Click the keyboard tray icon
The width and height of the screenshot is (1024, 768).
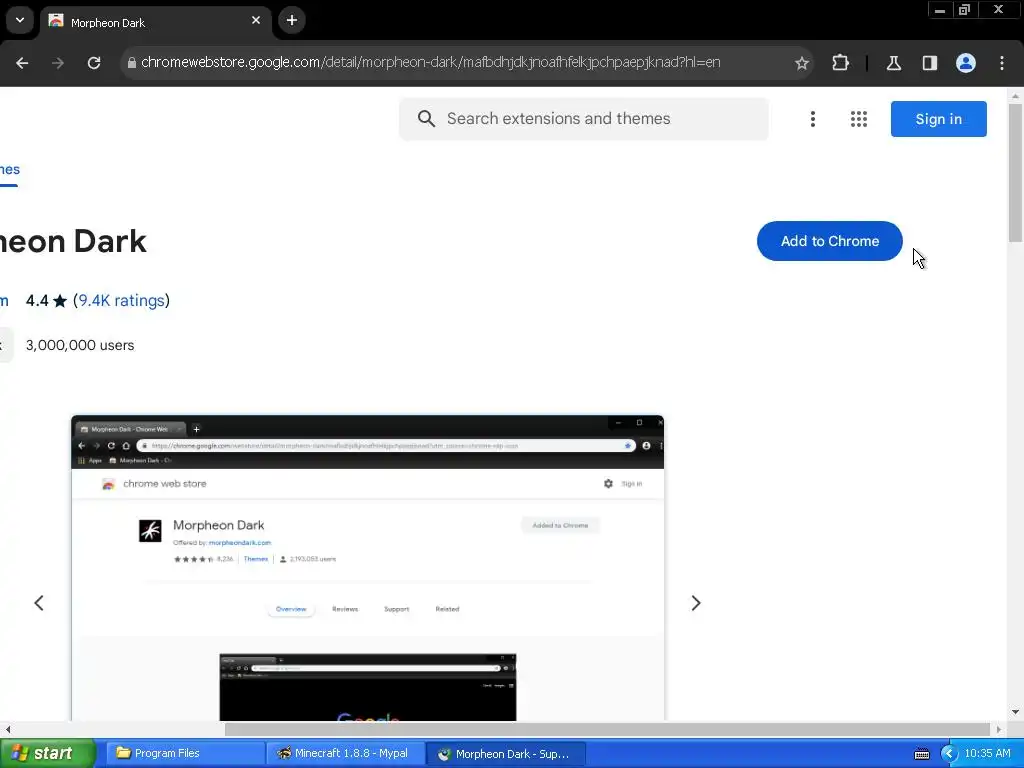point(921,754)
